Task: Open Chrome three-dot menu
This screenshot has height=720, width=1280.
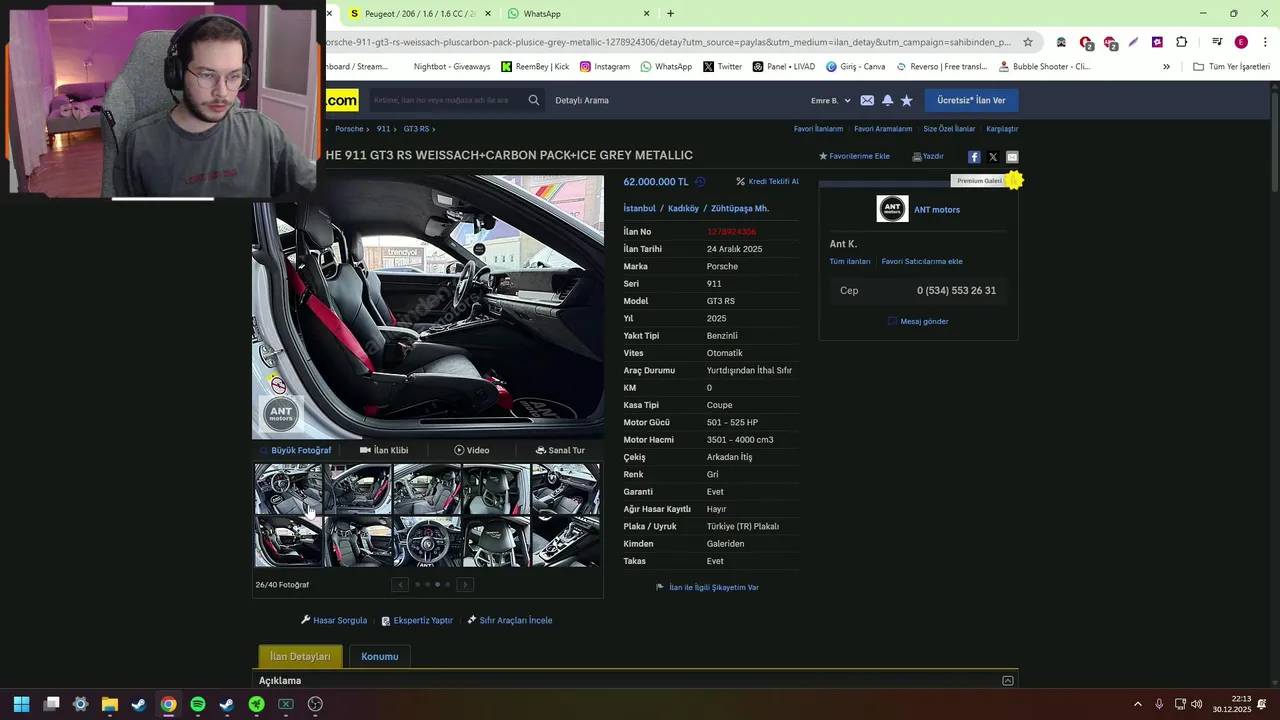Action: pos(1264,42)
